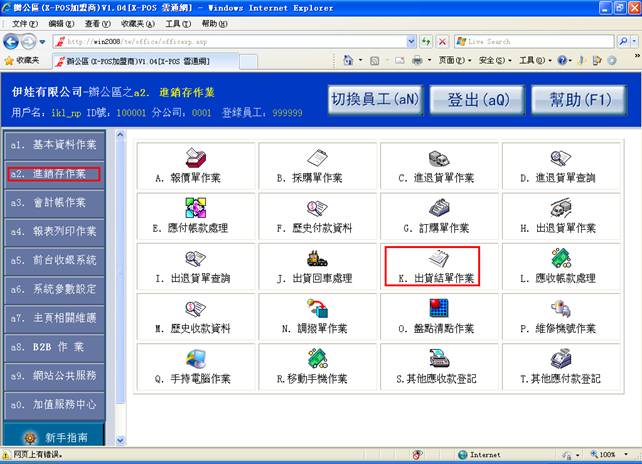The width and height of the screenshot is (642, 464).
Task: Select a3. 會計帳作業 in sidebar
Action: point(55,202)
